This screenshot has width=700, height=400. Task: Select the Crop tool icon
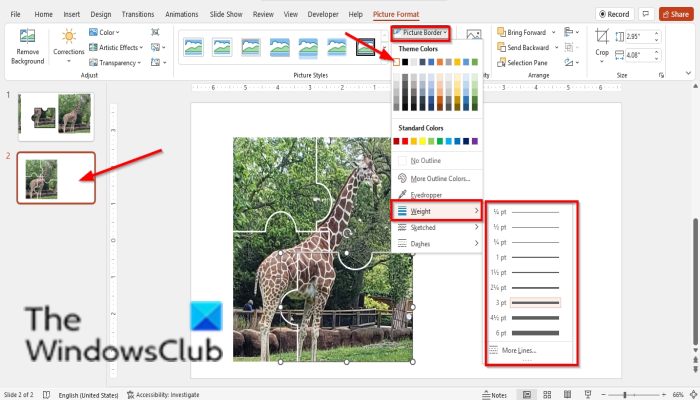point(602,36)
